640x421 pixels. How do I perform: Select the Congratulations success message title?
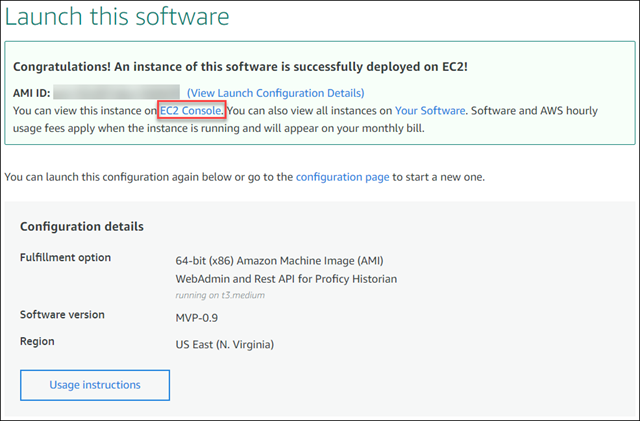(240, 67)
